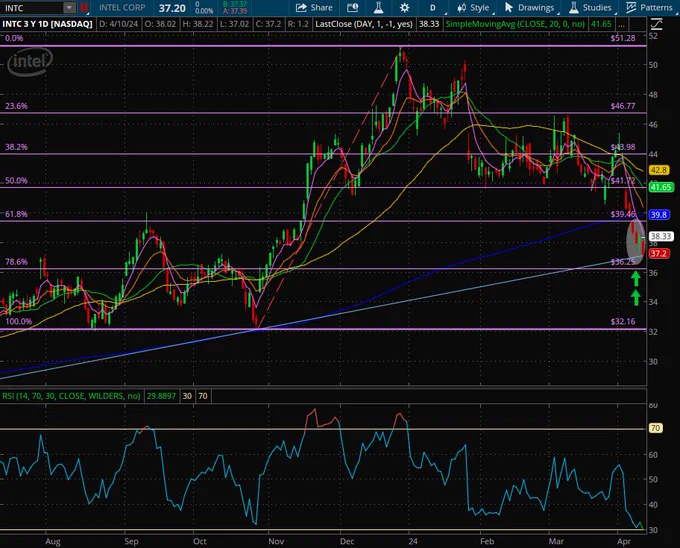Select the RSI 70 overbought level tag
The image size is (680, 548).
[x=203, y=396]
